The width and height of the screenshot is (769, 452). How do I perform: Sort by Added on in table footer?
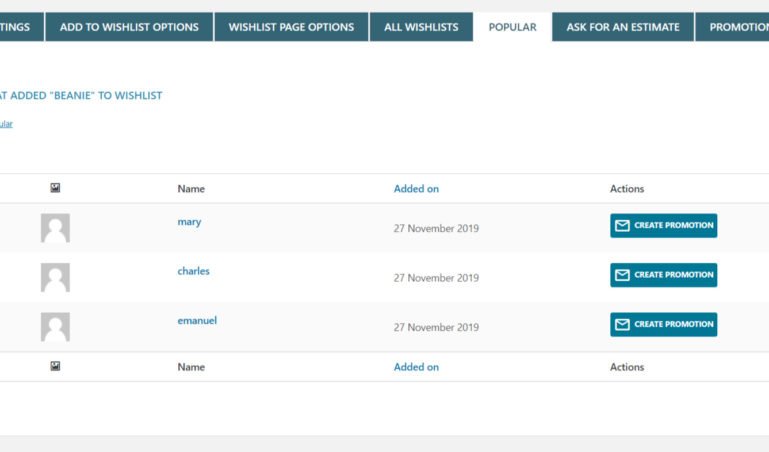416,367
